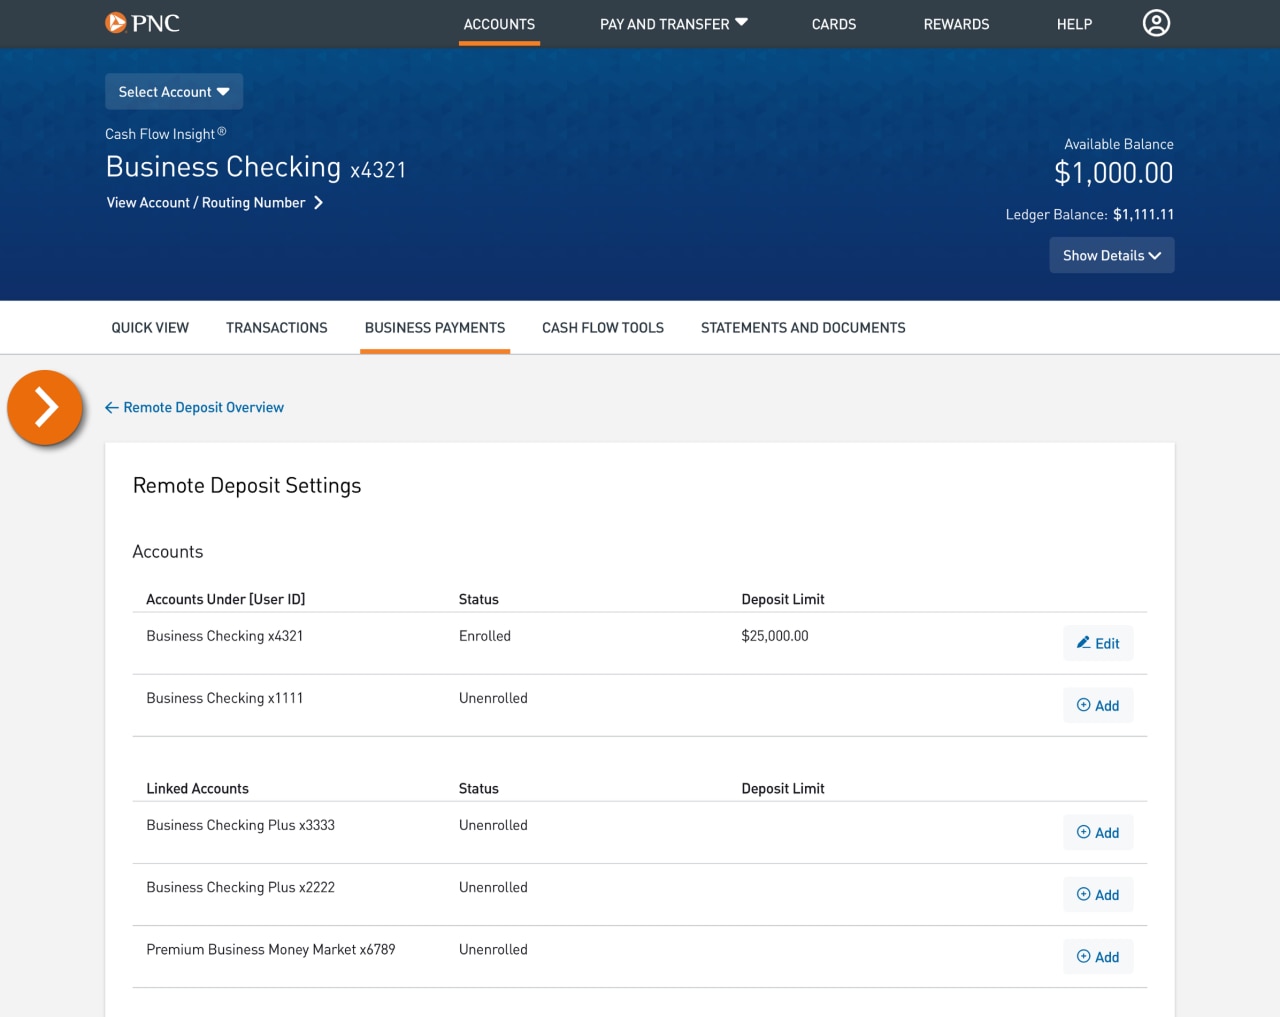Click the plus Add icon for Premium Business Money Market x6789

tap(1083, 956)
